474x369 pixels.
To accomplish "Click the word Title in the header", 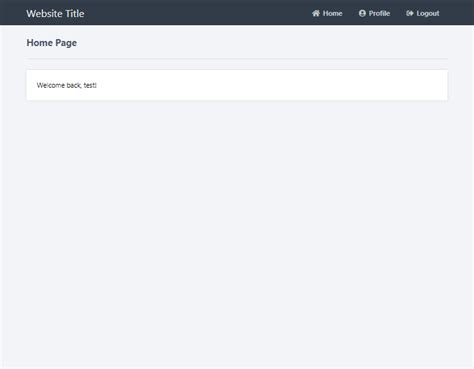I will pos(75,14).
